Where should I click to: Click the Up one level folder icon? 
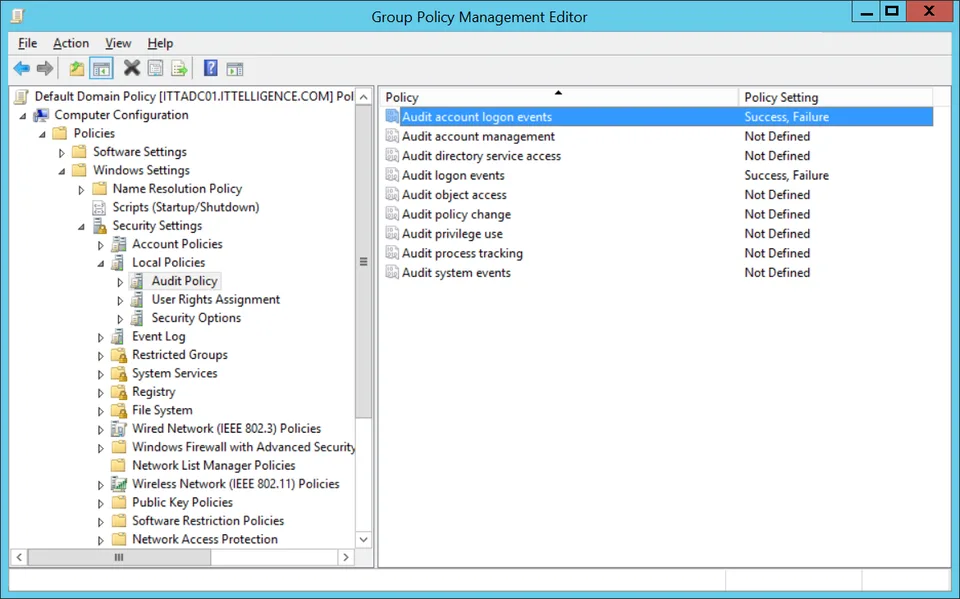tap(77, 69)
